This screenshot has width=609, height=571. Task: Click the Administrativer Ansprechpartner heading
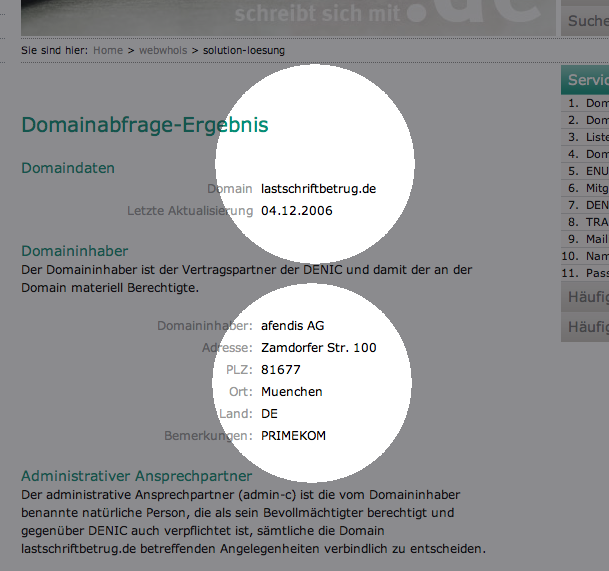click(x=137, y=476)
